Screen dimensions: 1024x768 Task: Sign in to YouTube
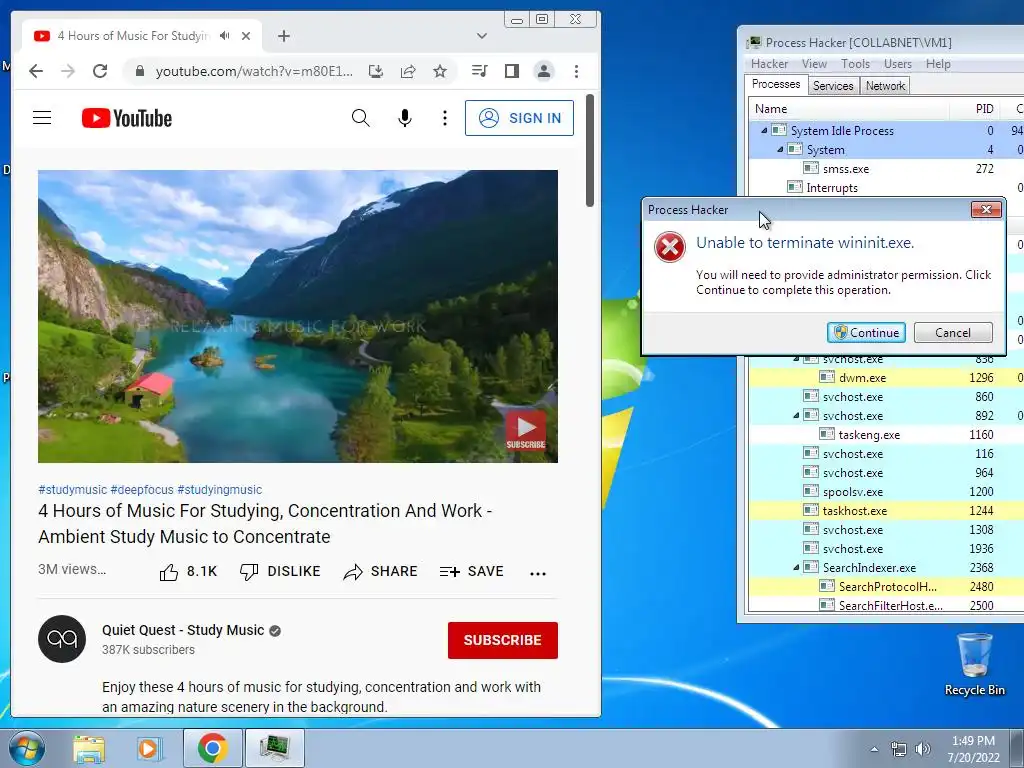coord(519,118)
